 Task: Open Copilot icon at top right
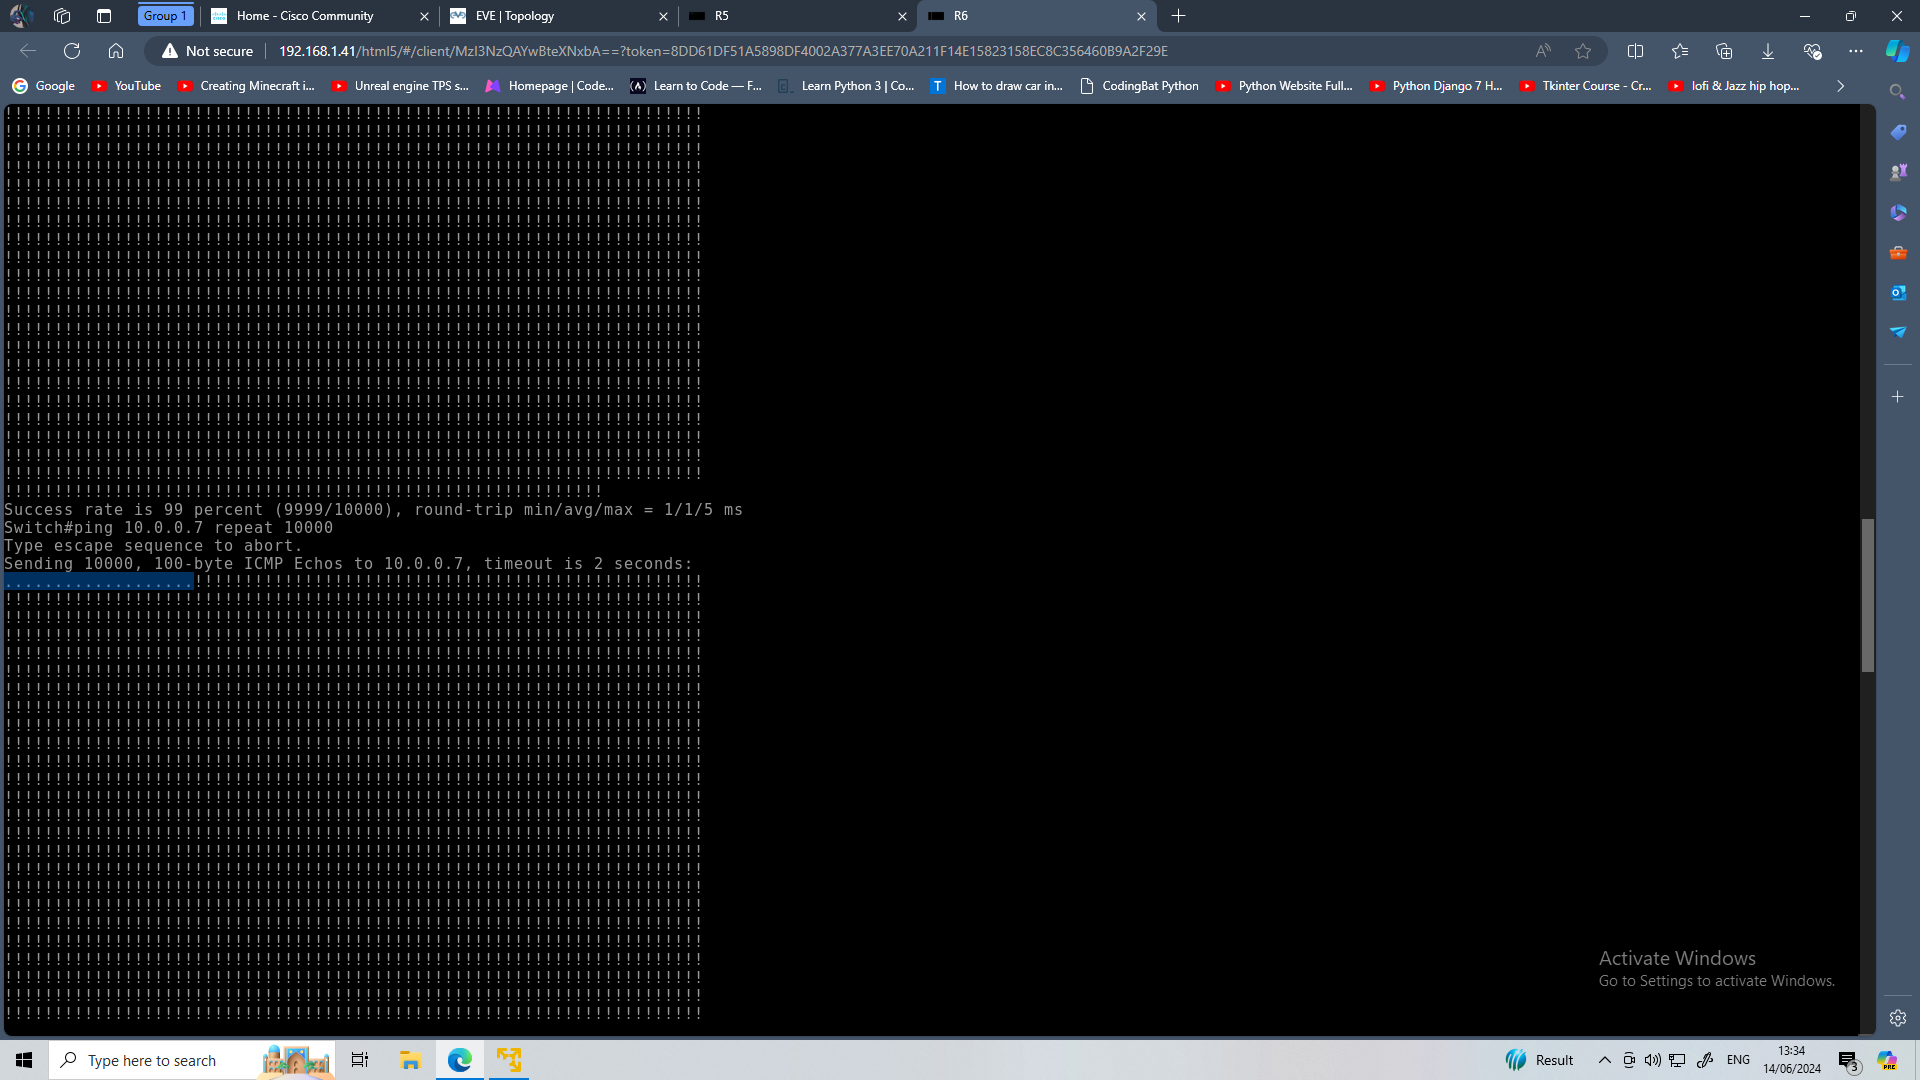click(x=1897, y=51)
